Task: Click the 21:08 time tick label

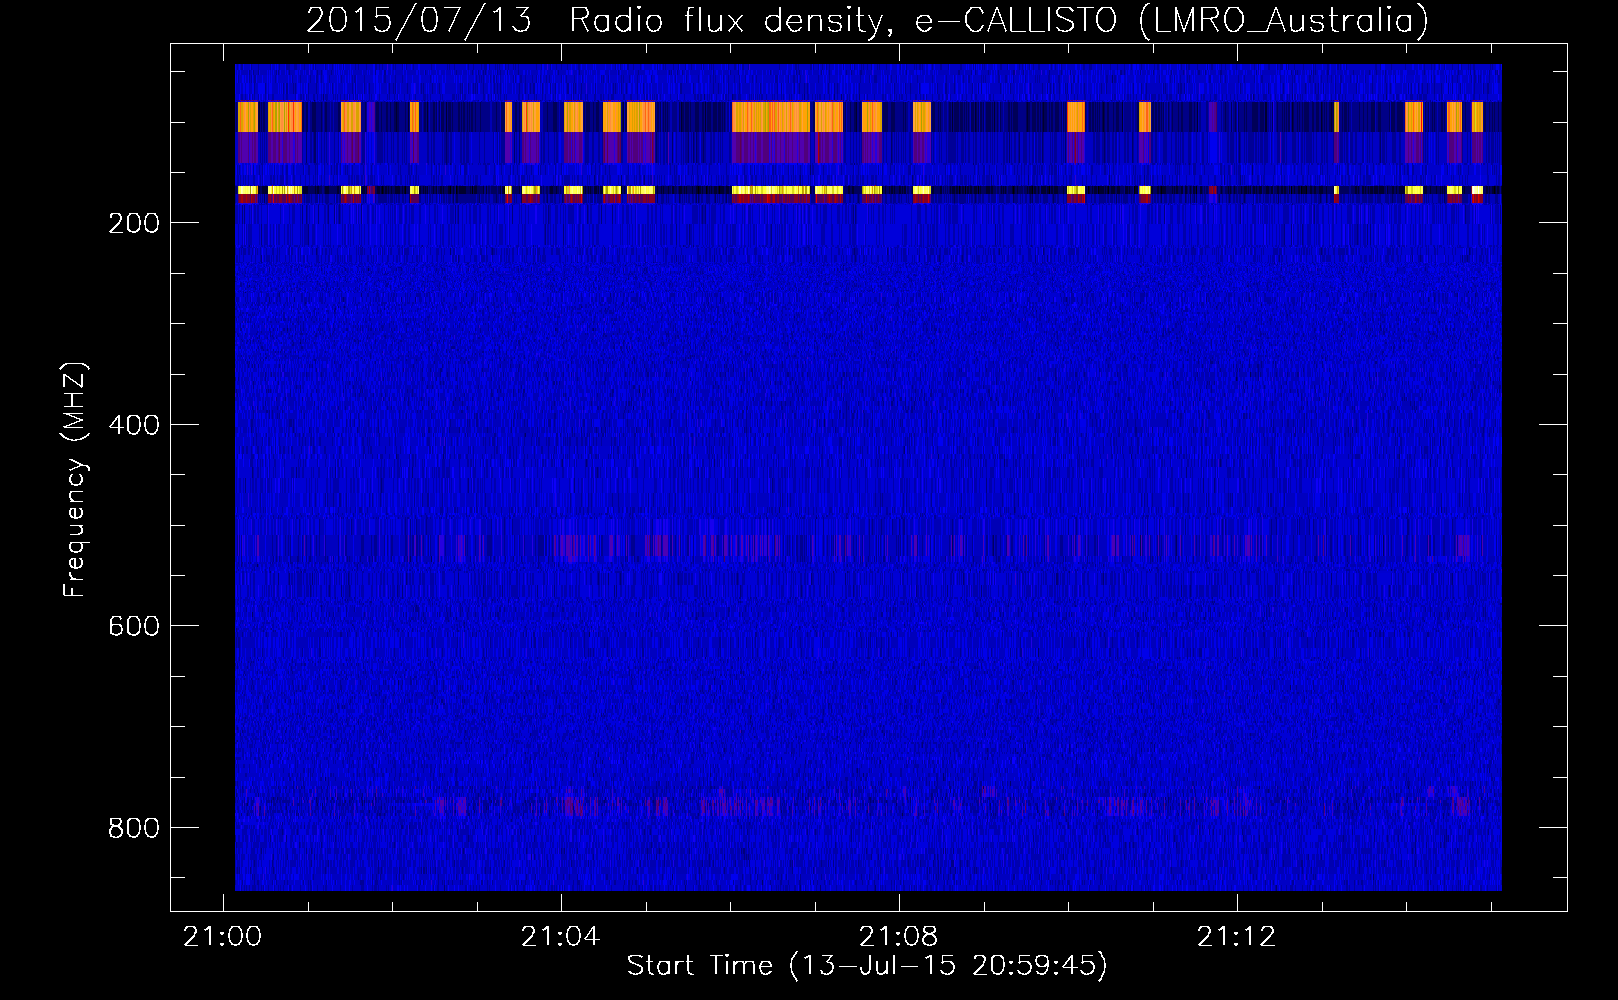Action: tap(899, 936)
